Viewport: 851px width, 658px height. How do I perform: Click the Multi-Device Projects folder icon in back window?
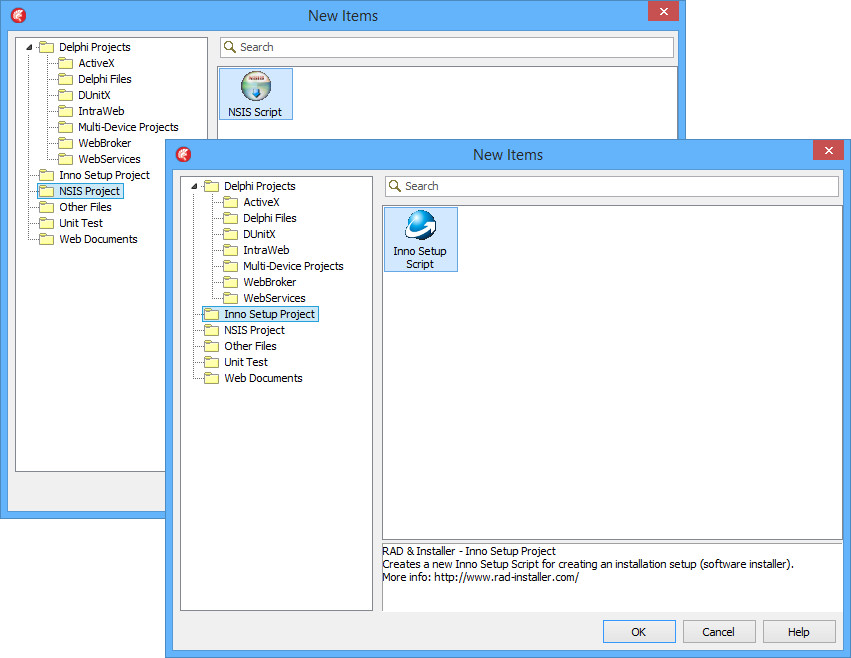[x=66, y=127]
